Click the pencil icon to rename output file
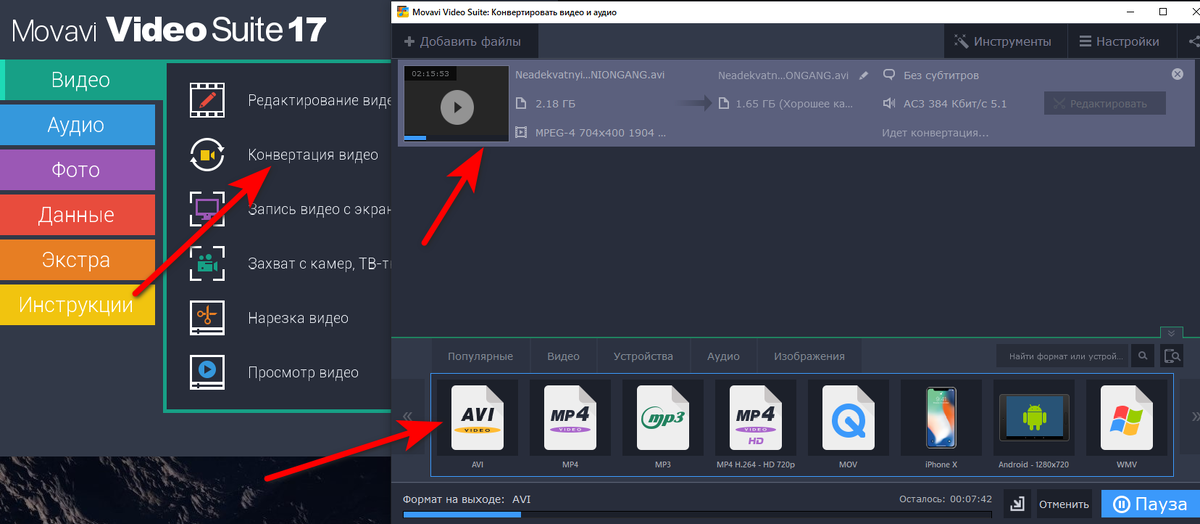Image resolution: width=1200 pixels, height=524 pixels. click(863, 75)
